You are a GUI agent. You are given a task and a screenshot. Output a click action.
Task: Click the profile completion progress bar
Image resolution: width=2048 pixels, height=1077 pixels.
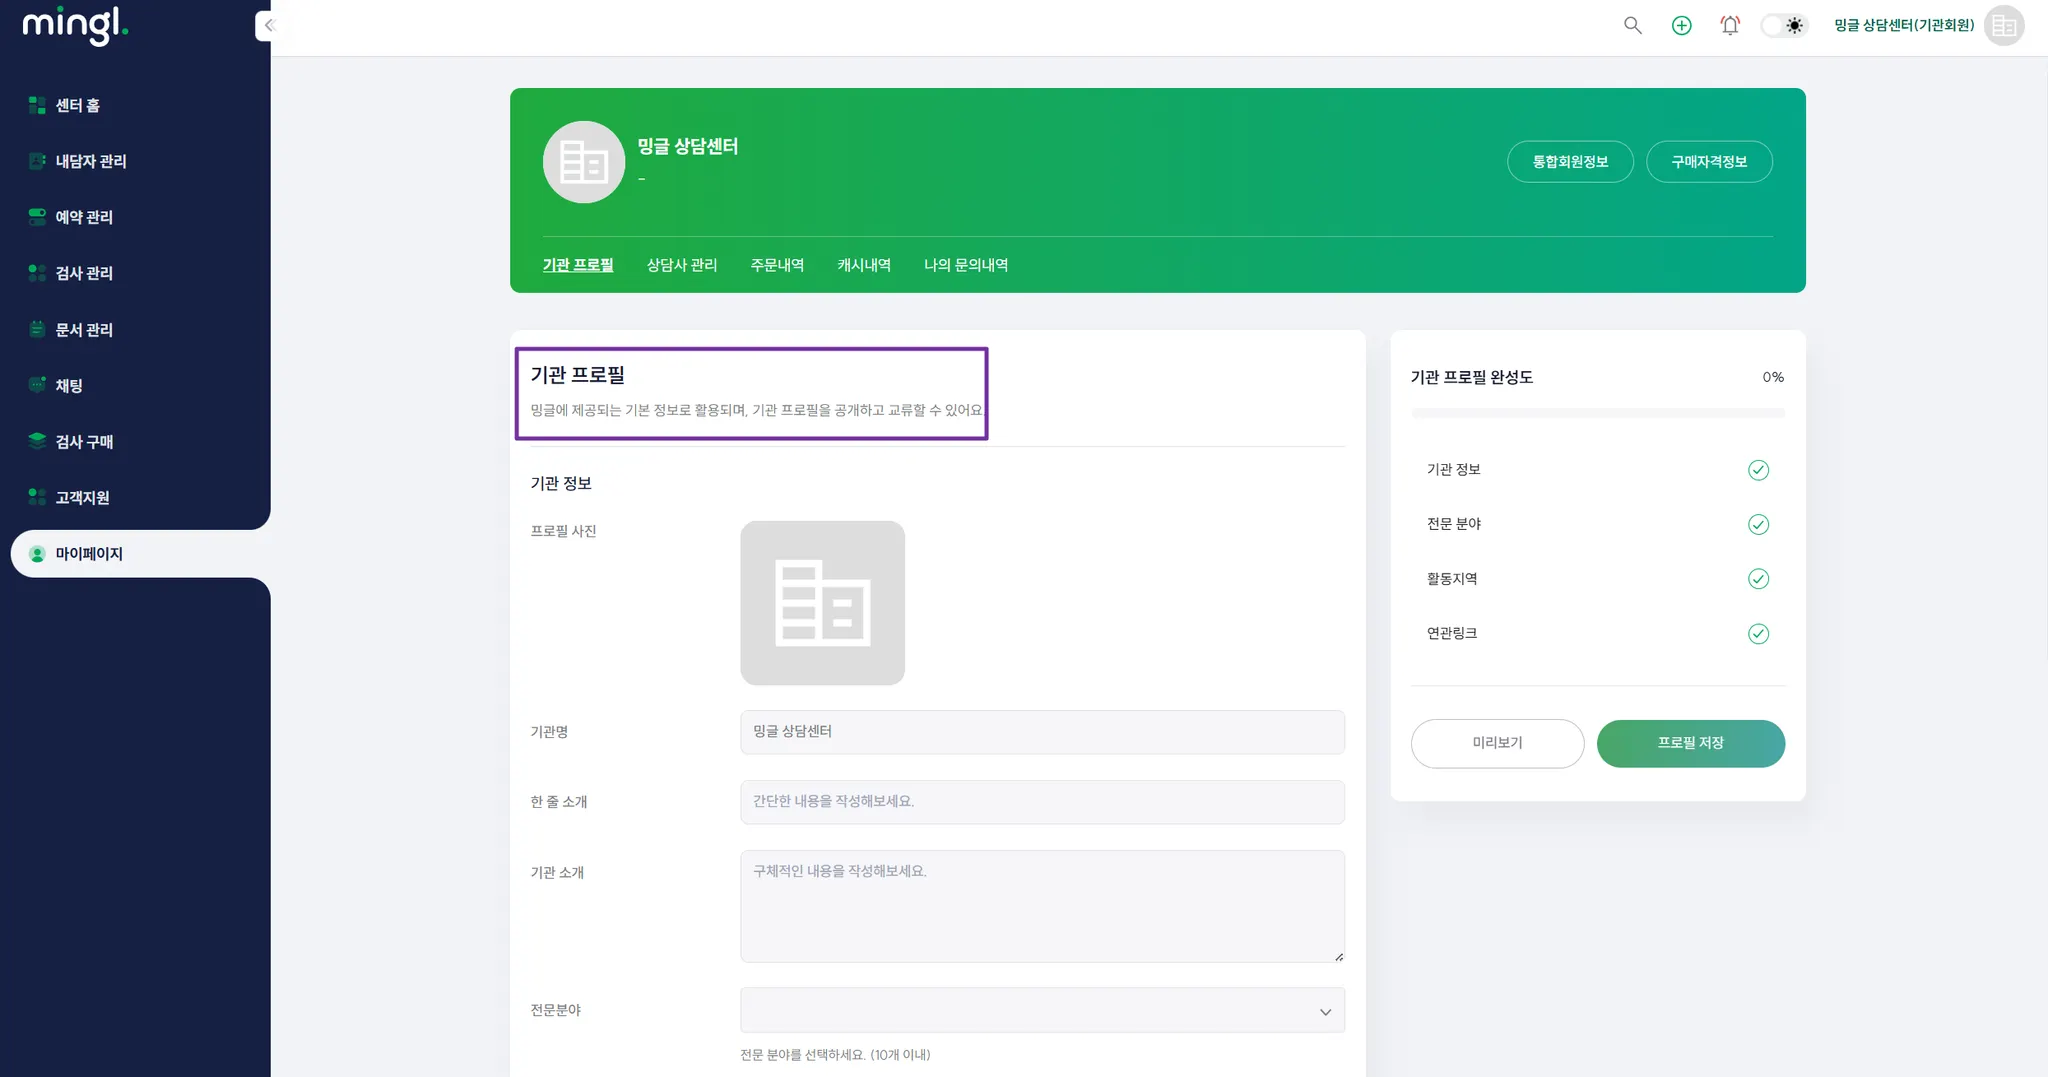(x=1598, y=413)
